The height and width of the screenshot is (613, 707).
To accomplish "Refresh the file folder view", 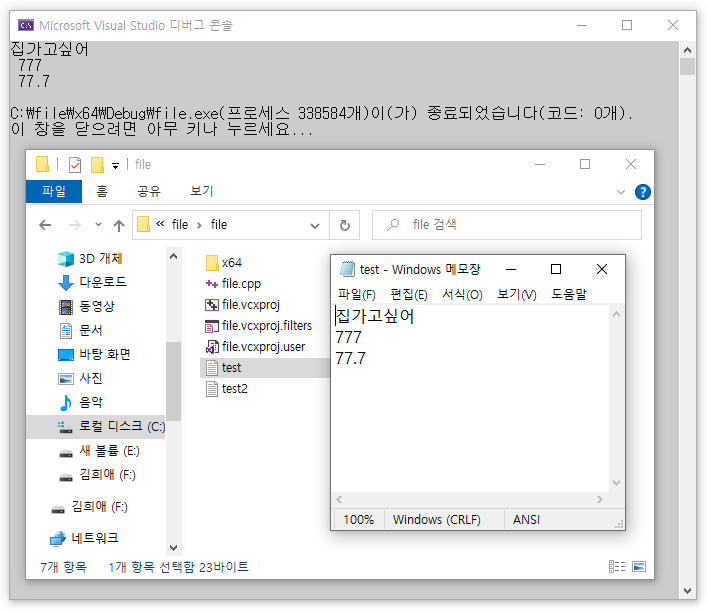I will click(x=345, y=225).
